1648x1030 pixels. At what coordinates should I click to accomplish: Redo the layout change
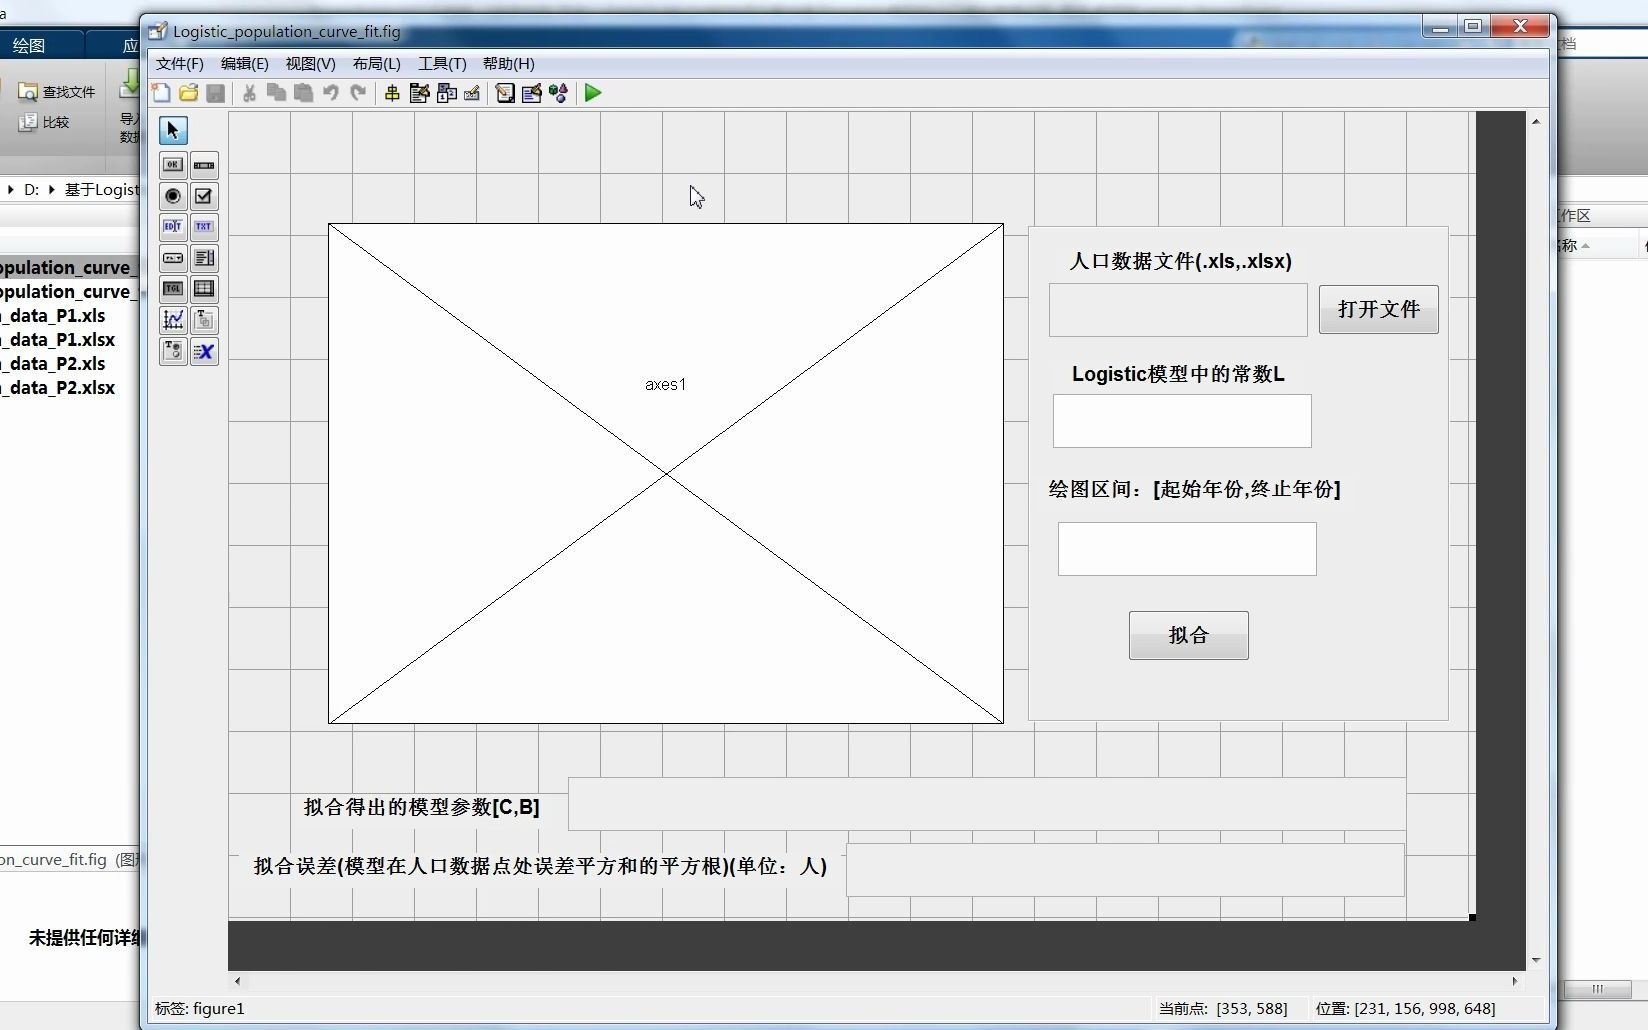click(357, 93)
